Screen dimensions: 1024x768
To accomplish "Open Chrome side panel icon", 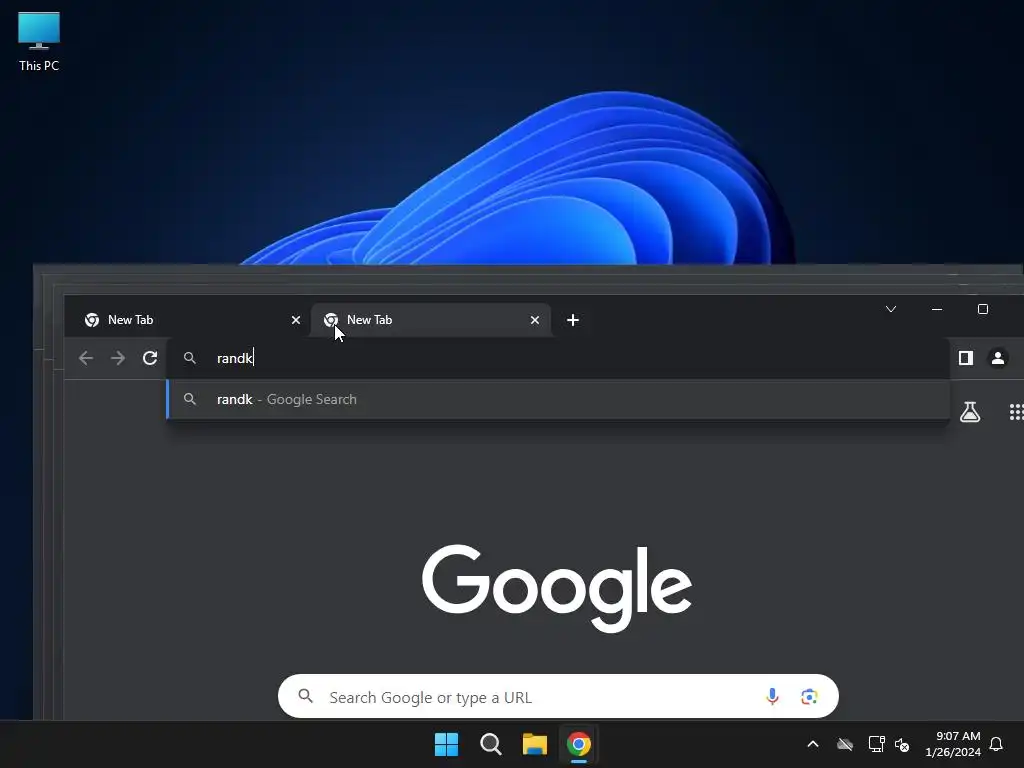I will click(966, 358).
